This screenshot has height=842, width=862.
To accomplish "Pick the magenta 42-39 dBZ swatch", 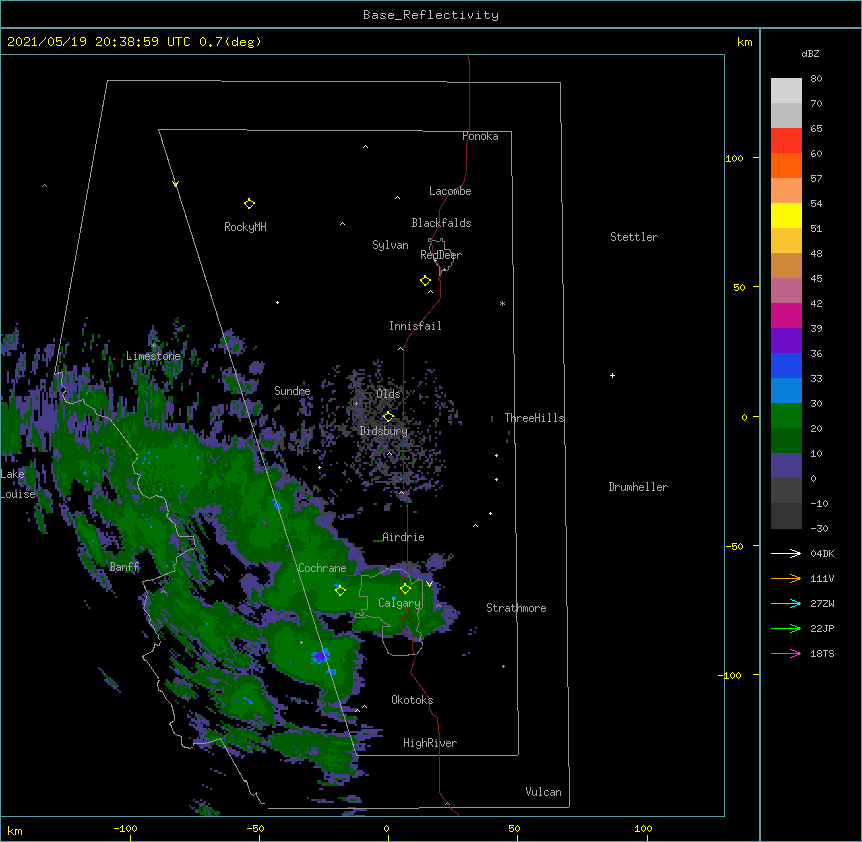I will tap(786, 315).
